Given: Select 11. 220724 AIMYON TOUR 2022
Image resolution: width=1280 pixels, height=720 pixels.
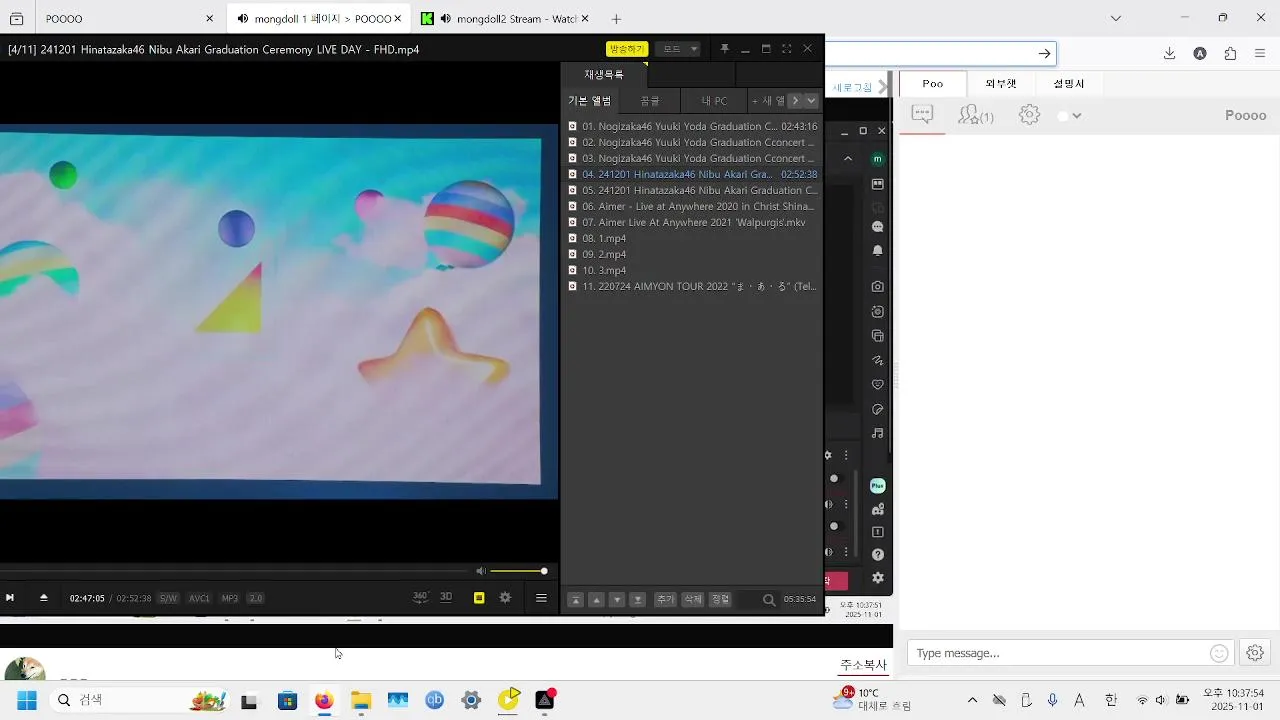Looking at the screenshot, I should (692, 287).
